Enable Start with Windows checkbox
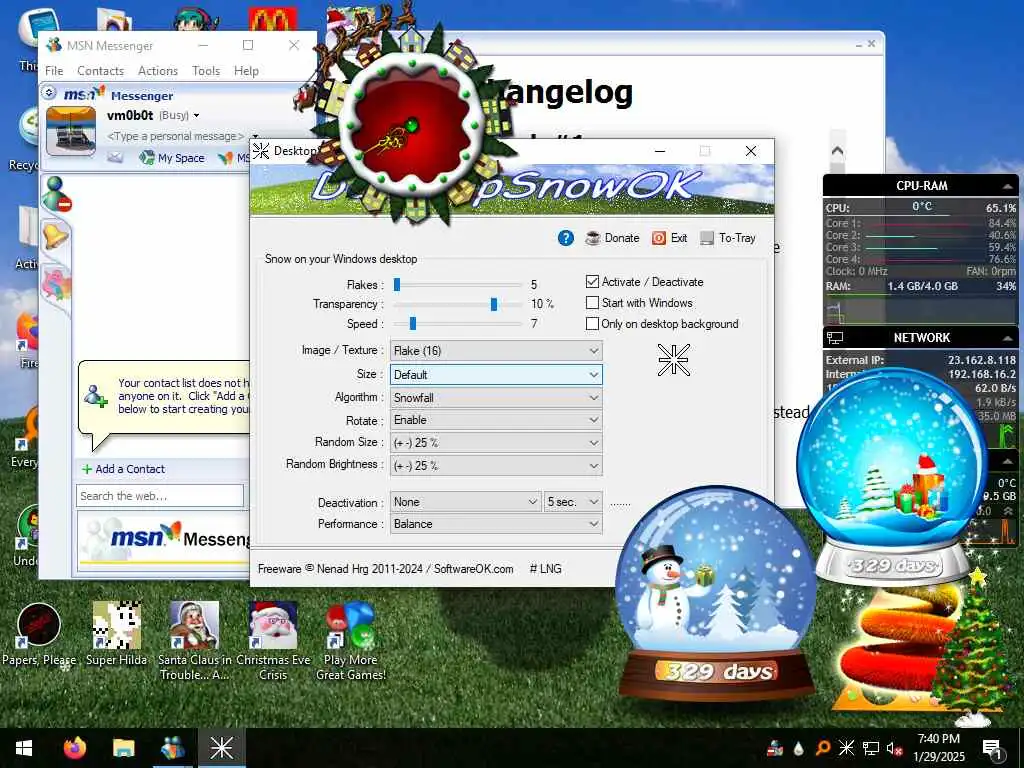The height and width of the screenshot is (768, 1024). (592, 302)
